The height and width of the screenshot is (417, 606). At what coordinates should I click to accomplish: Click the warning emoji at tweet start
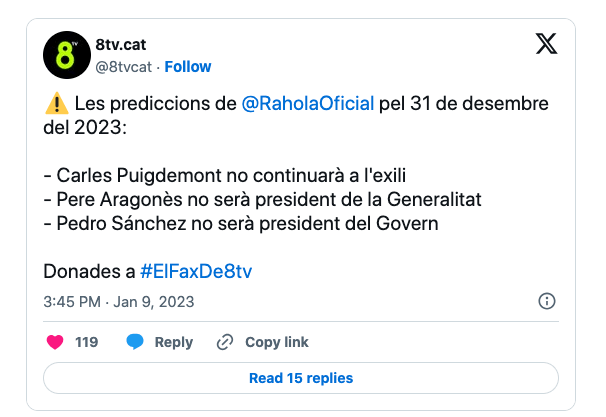pos(56,104)
